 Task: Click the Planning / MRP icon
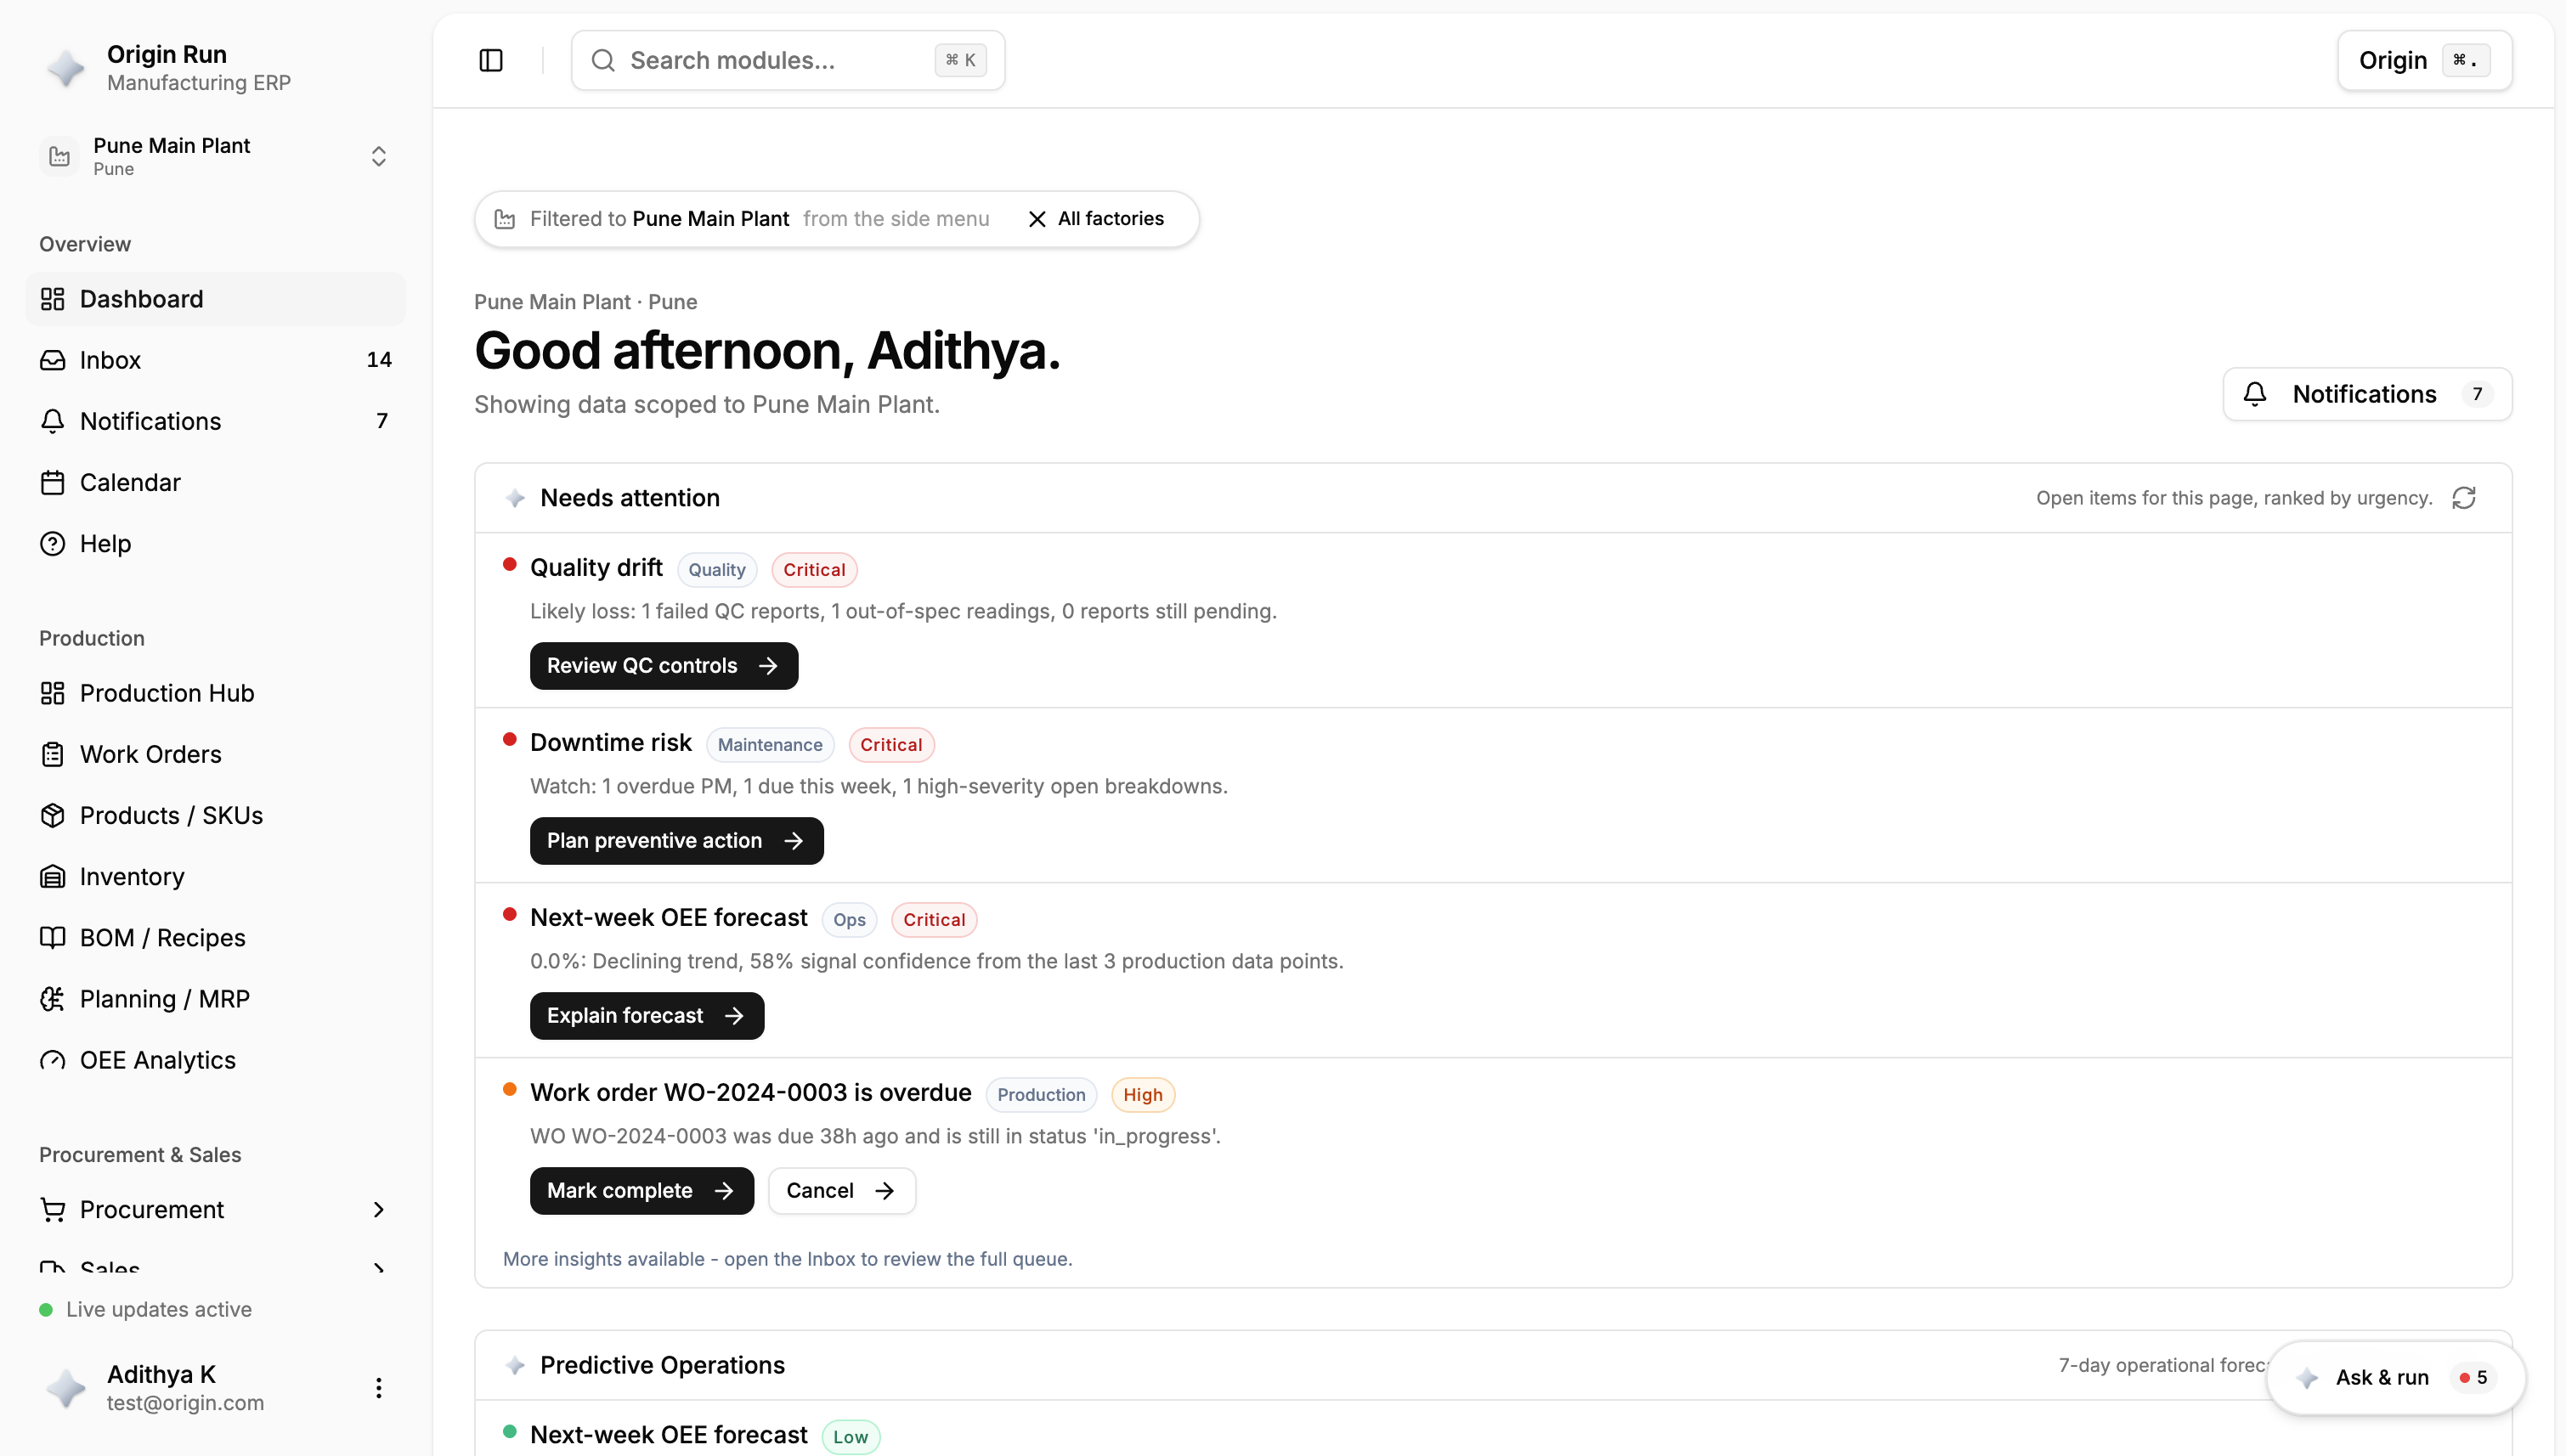pos(52,998)
